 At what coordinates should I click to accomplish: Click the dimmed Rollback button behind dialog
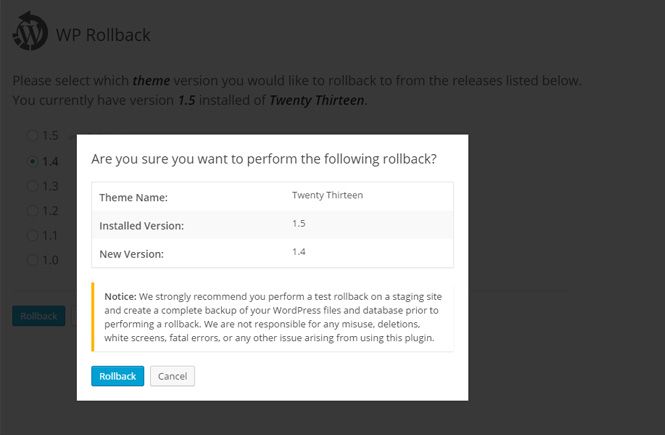tap(39, 316)
